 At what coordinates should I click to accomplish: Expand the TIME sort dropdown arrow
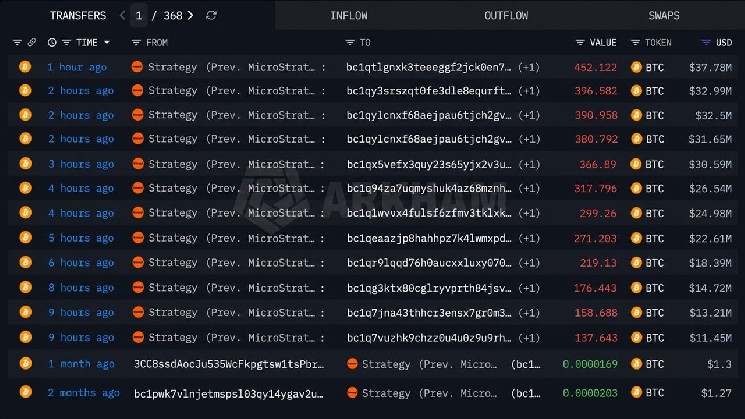[107, 42]
